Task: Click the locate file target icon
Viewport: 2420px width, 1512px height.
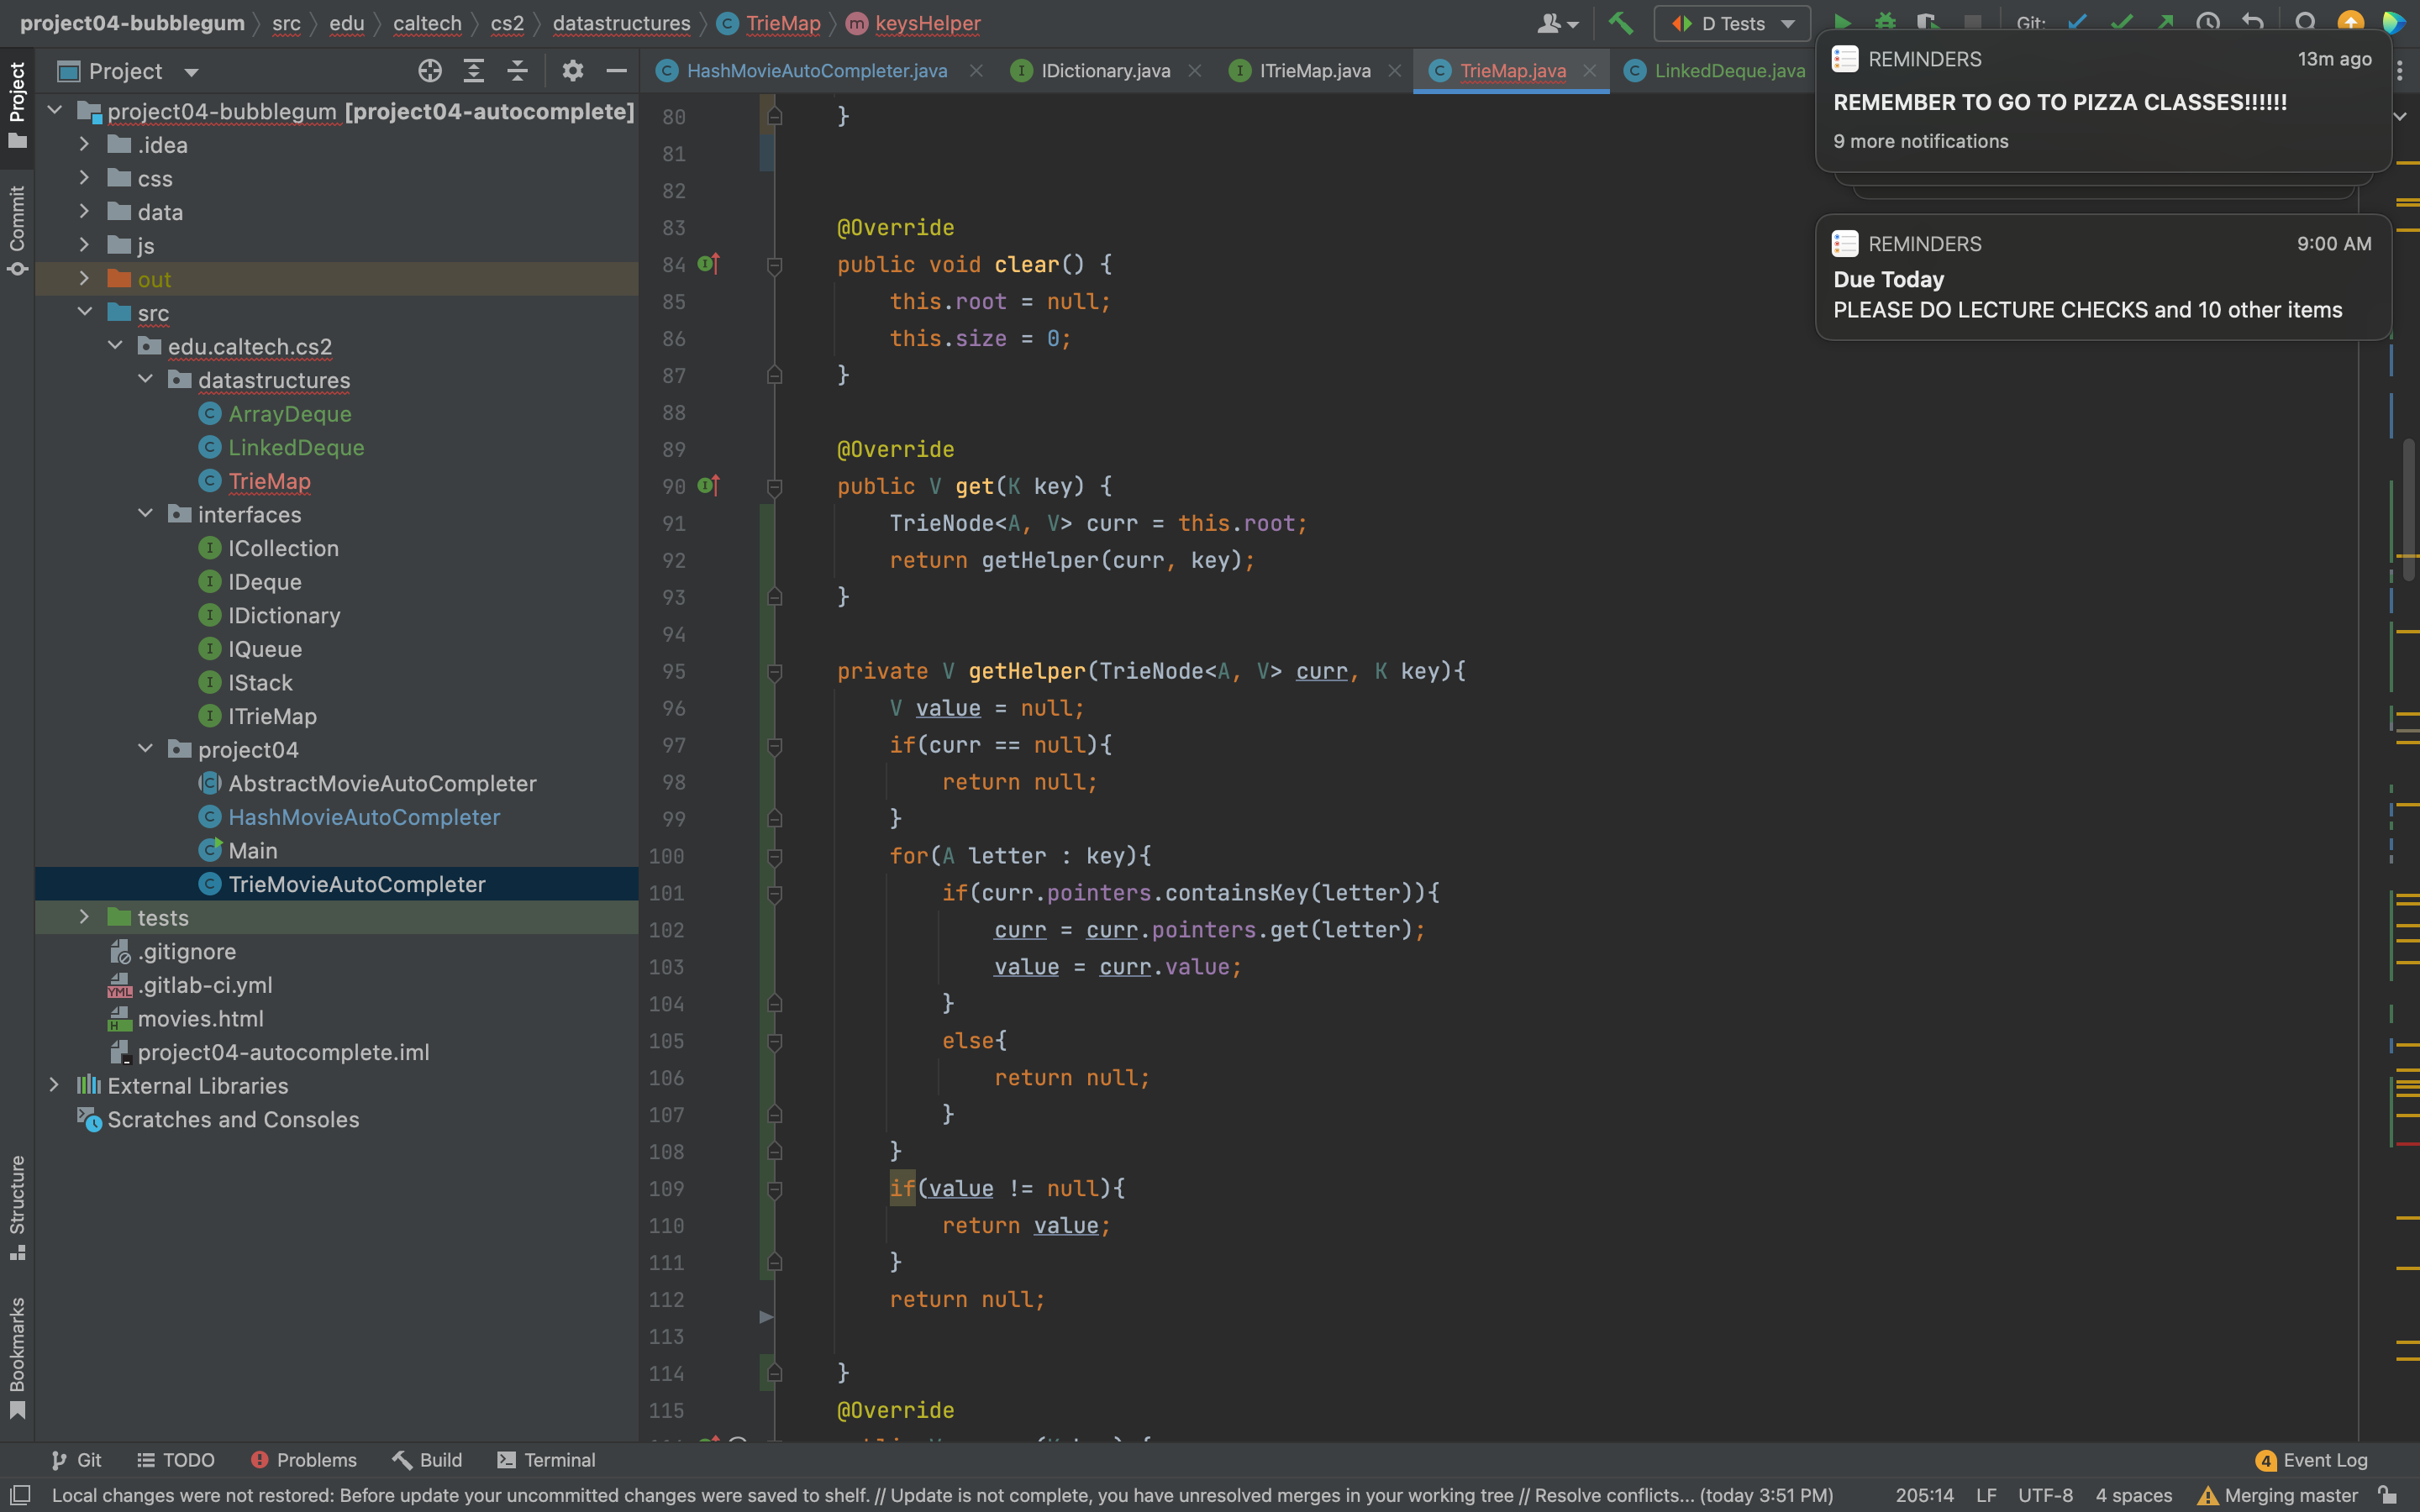Action: (x=430, y=71)
